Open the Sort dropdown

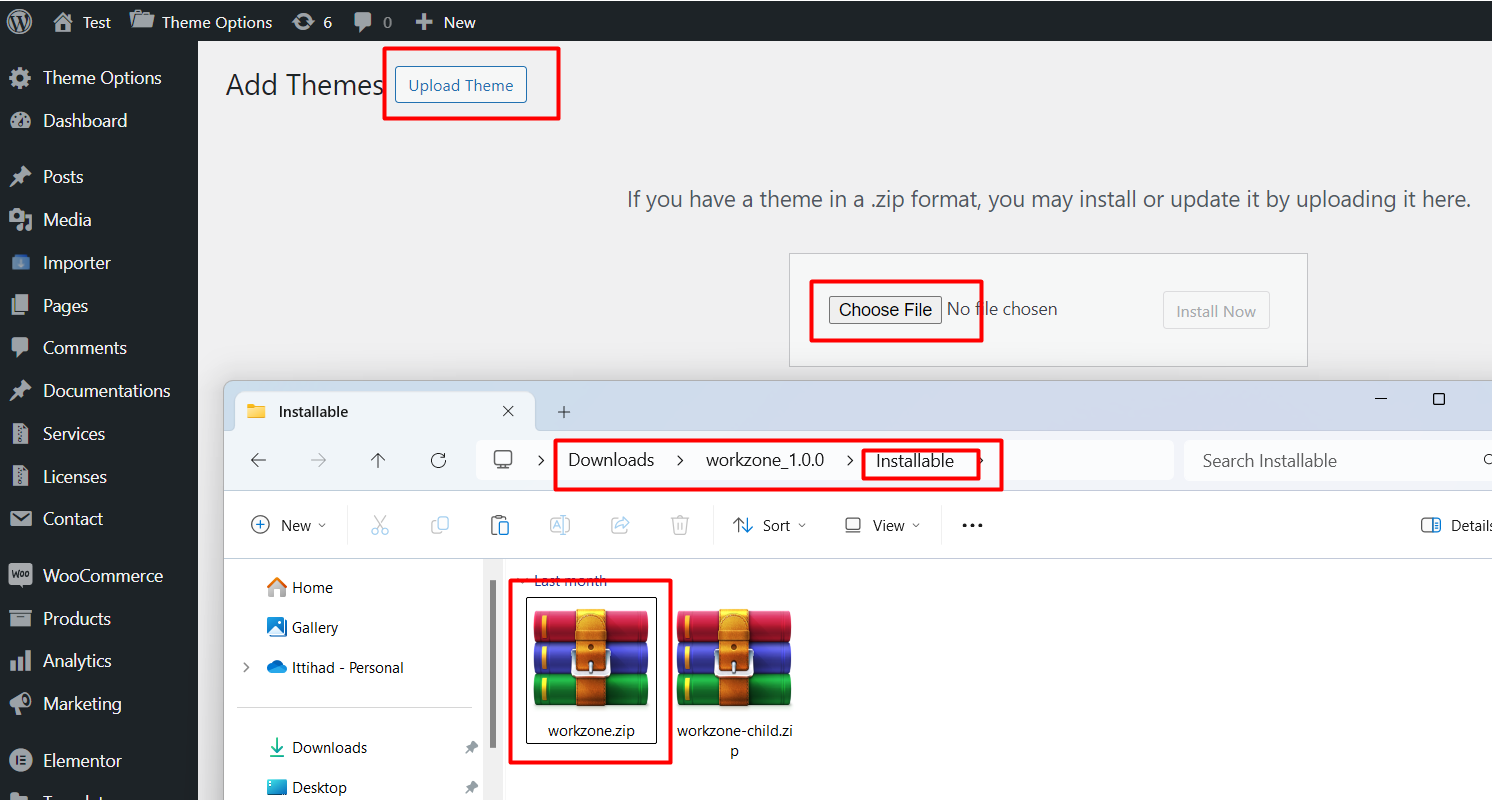[x=769, y=525]
